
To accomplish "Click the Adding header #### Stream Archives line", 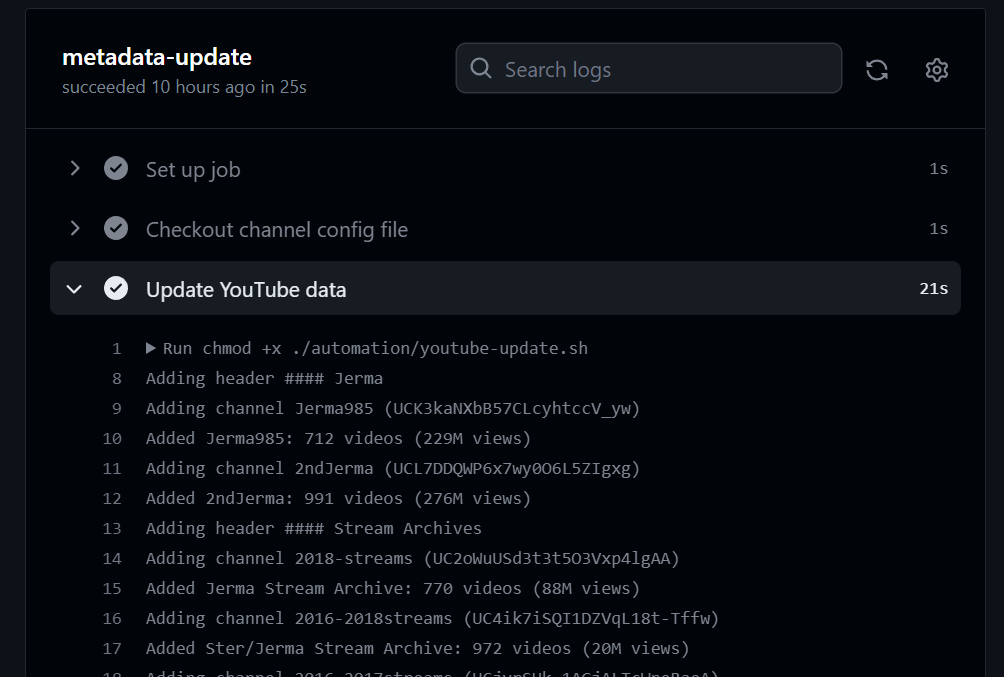I will point(314,528).
